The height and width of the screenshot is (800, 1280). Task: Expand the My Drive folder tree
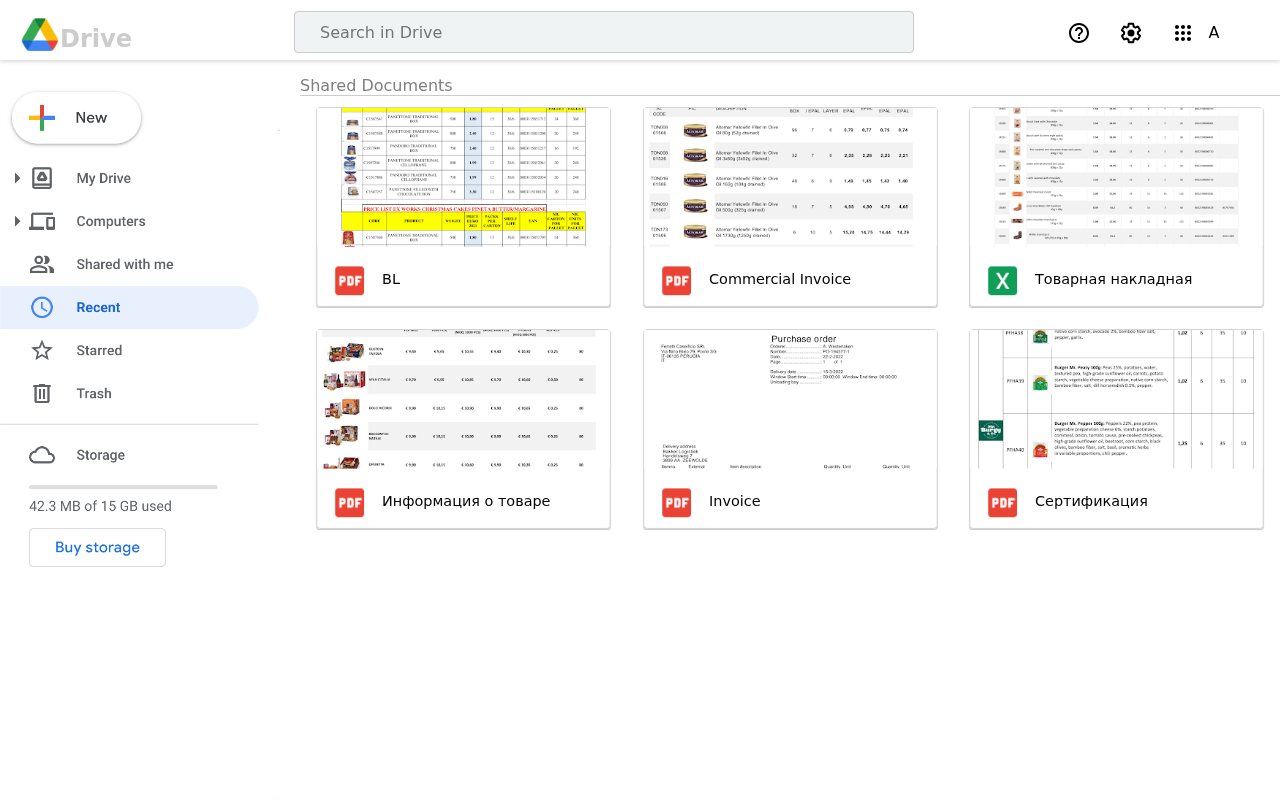tap(17, 178)
